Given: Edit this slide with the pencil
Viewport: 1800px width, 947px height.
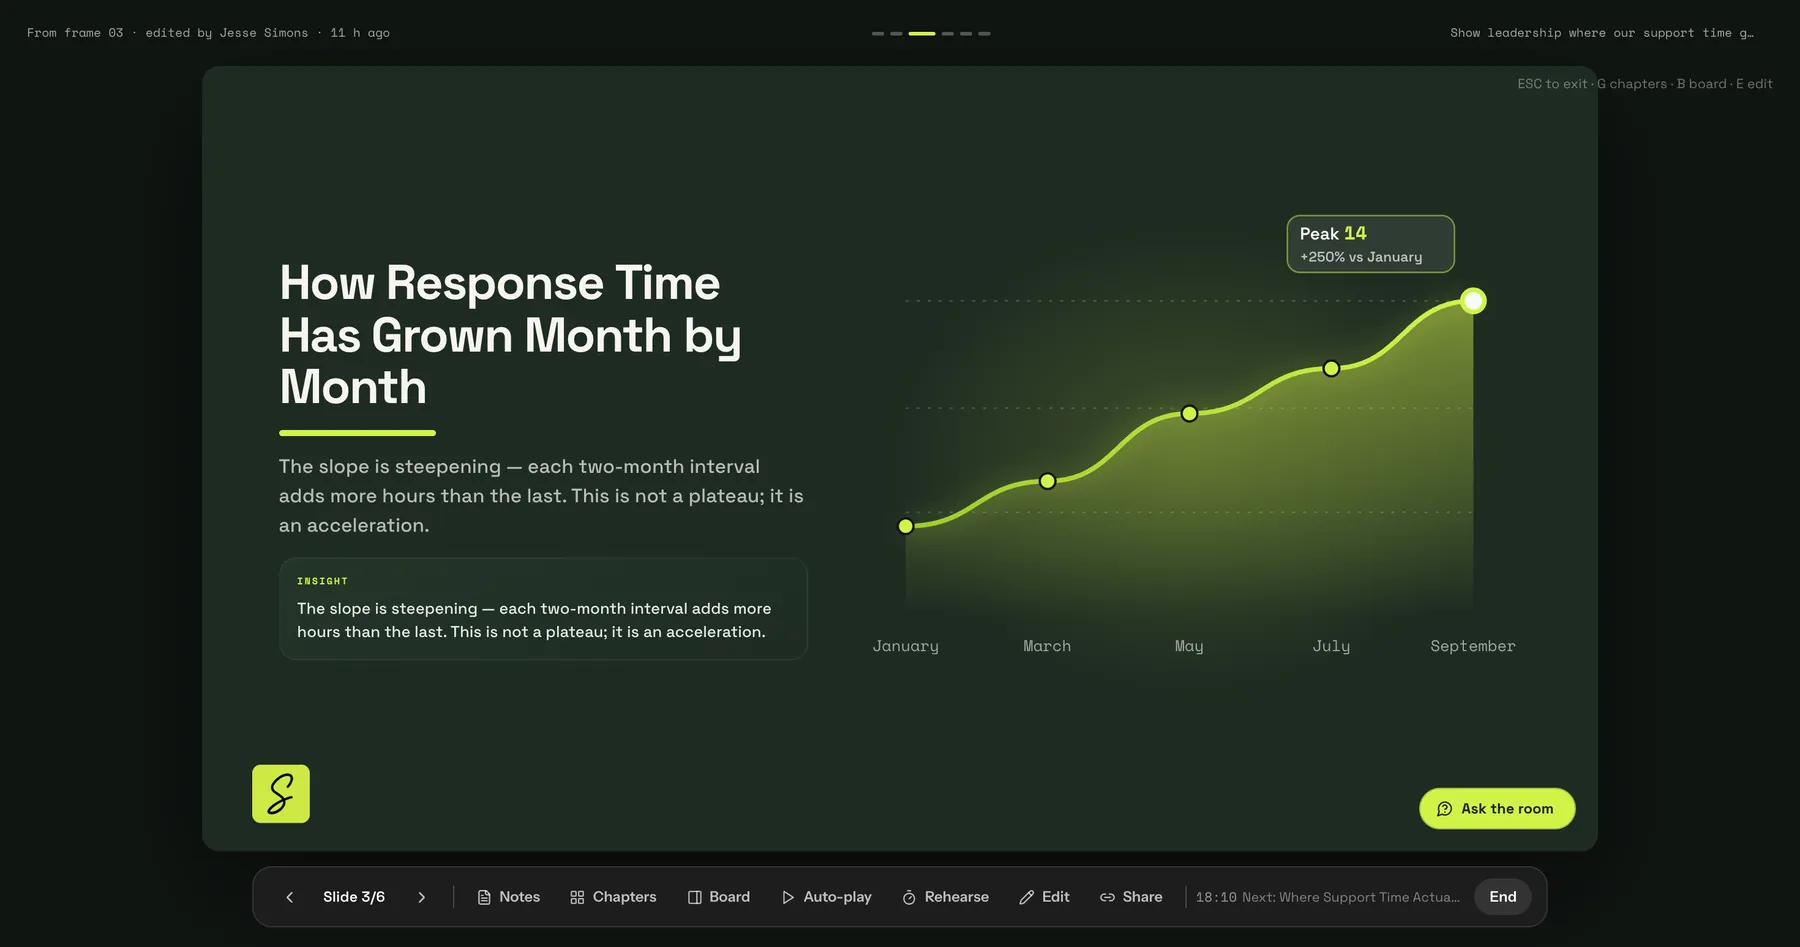Looking at the screenshot, I should 1044,897.
